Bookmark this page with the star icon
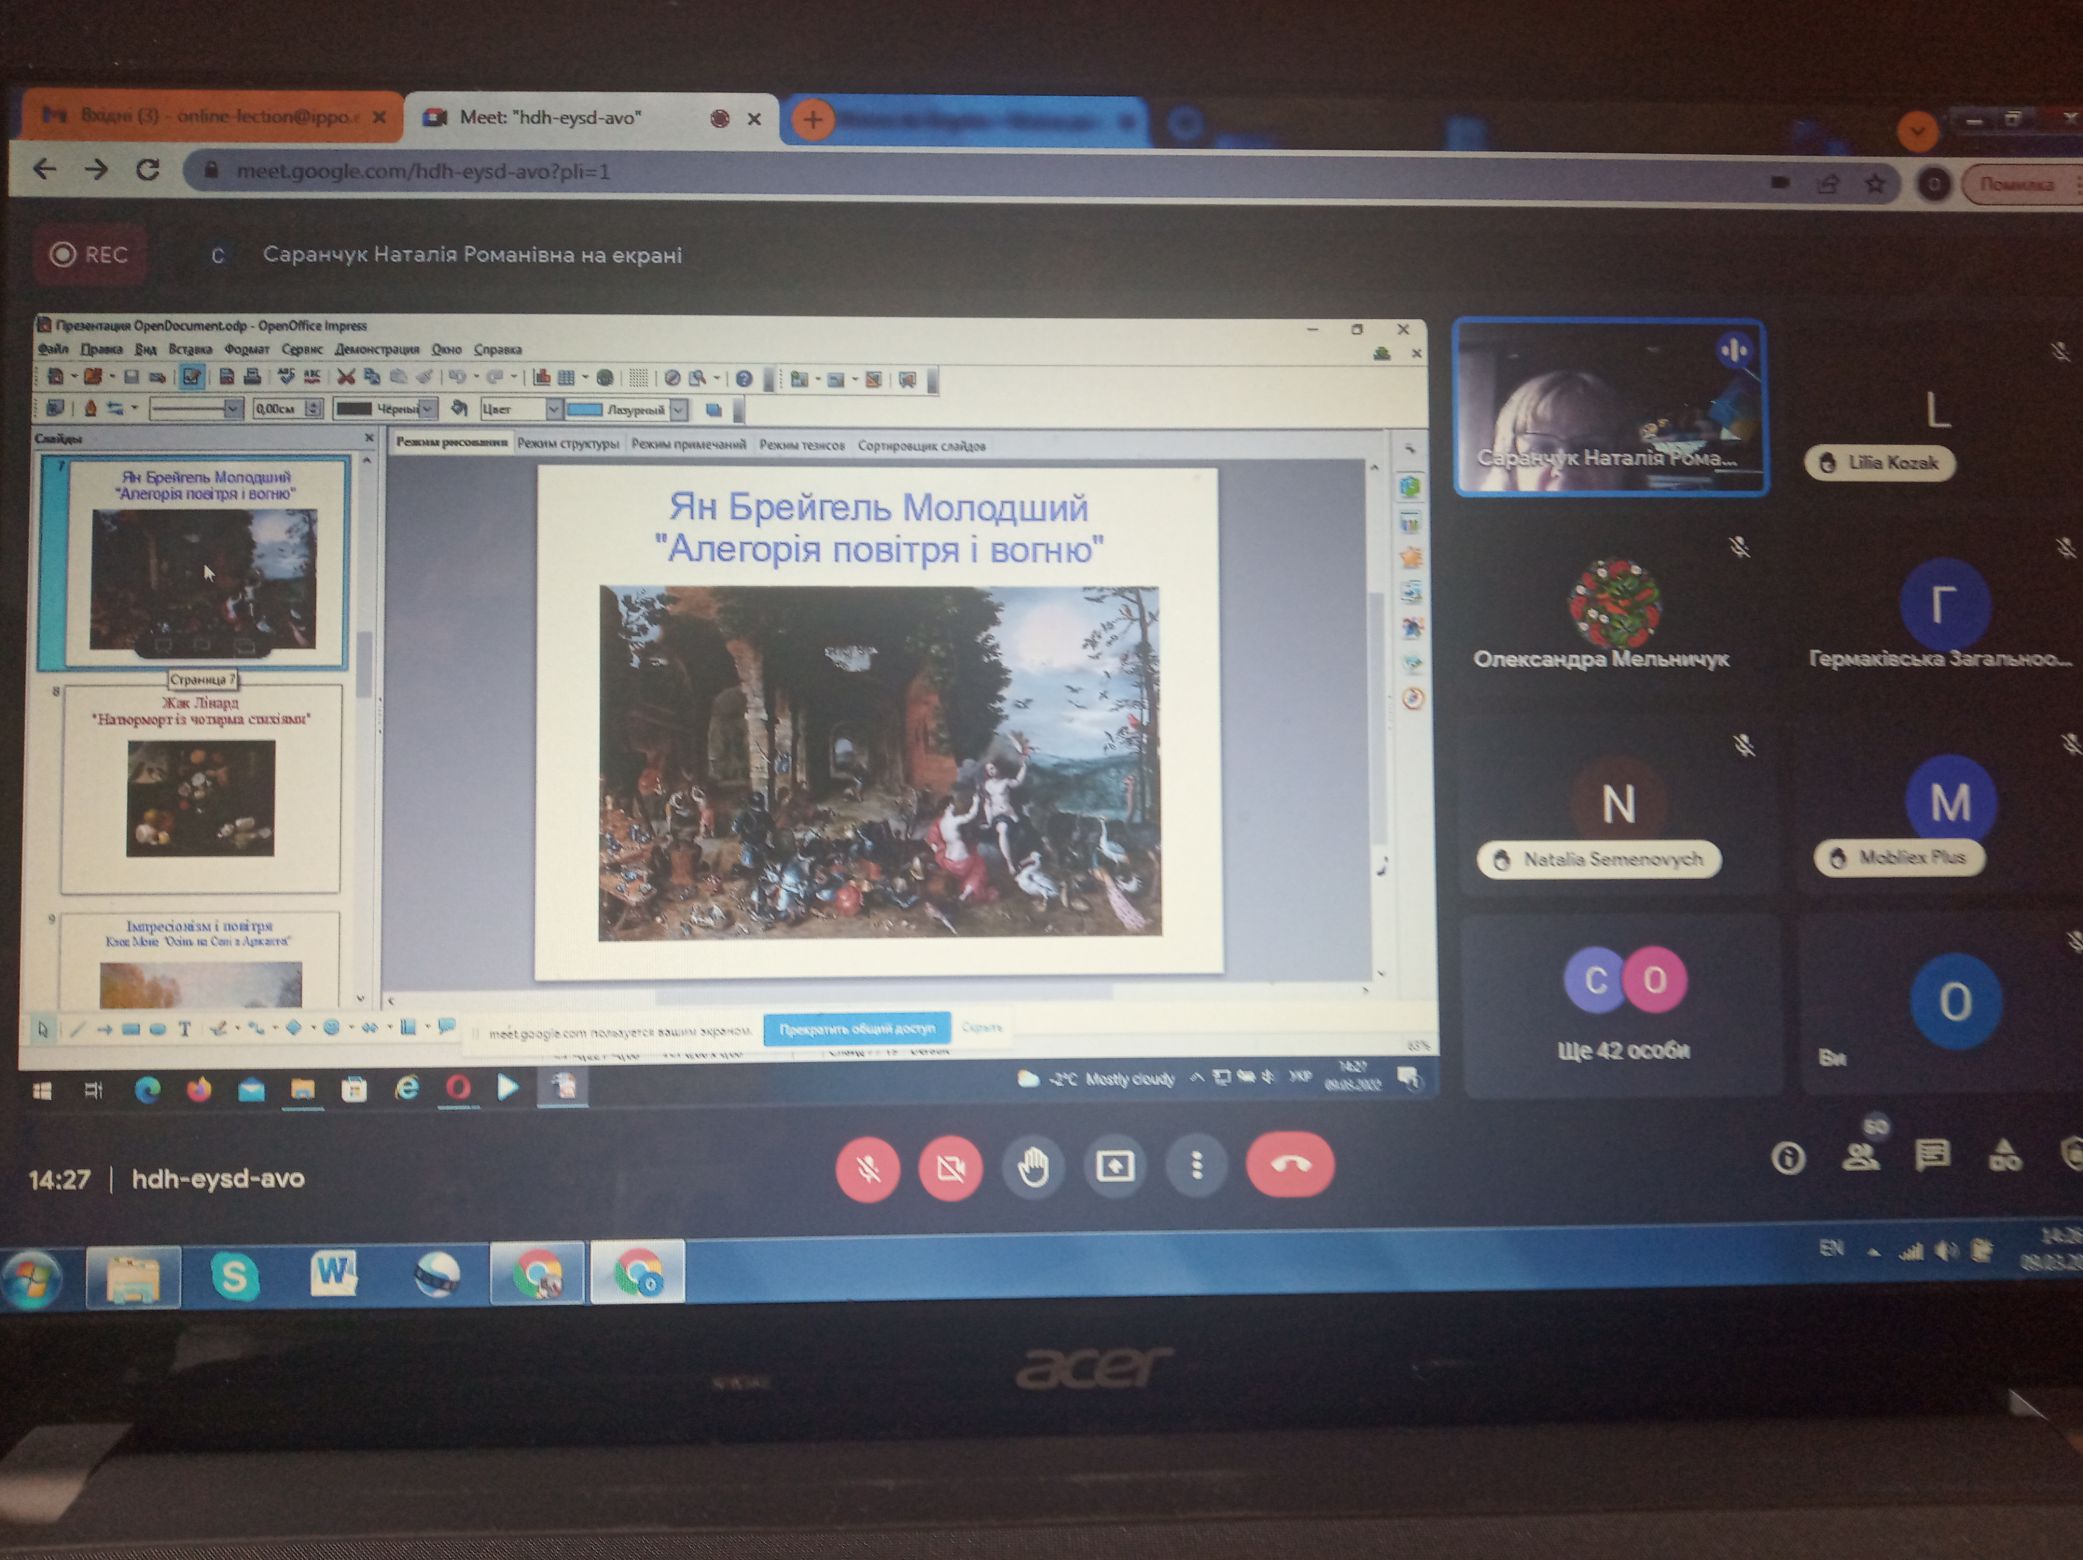 coord(1874,184)
